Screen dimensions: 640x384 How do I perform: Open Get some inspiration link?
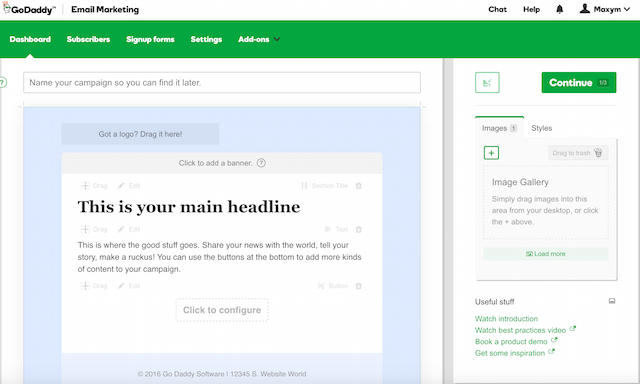[x=510, y=353]
